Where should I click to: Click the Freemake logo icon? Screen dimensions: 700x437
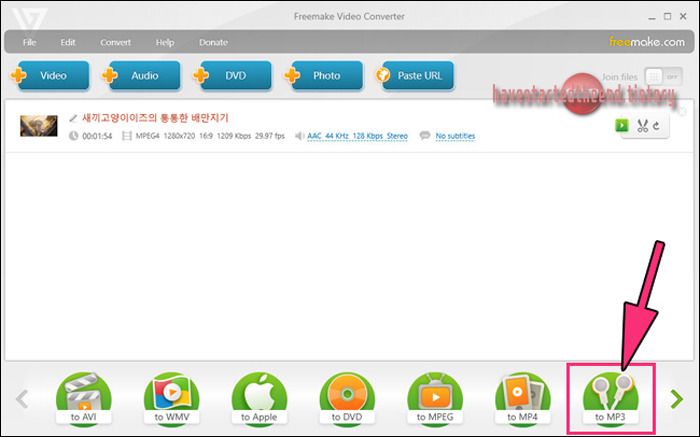[29, 19]
